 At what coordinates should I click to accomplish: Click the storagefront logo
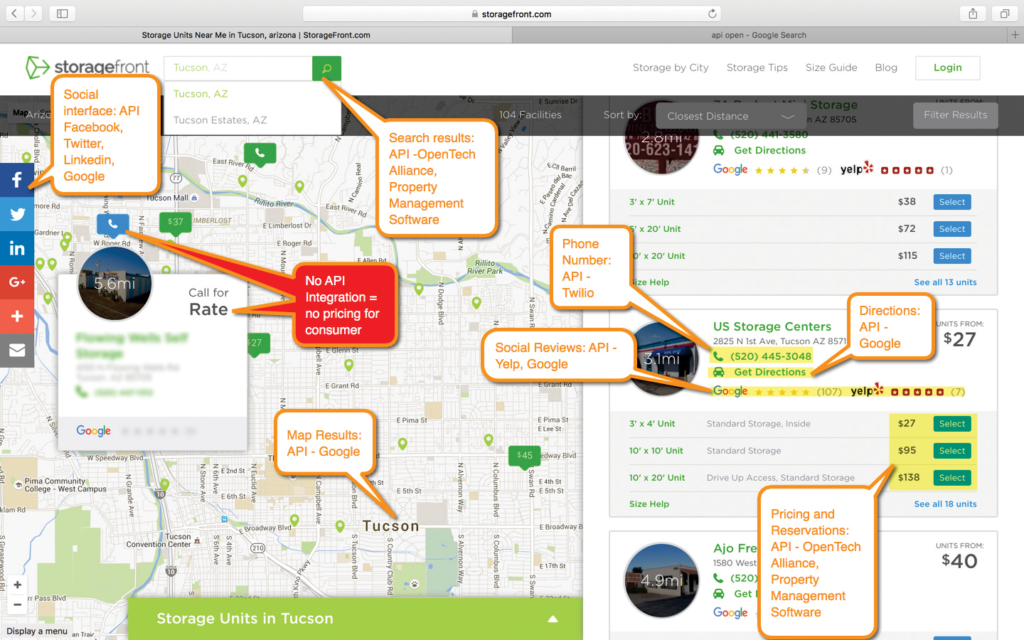click(x=87, y=67)
